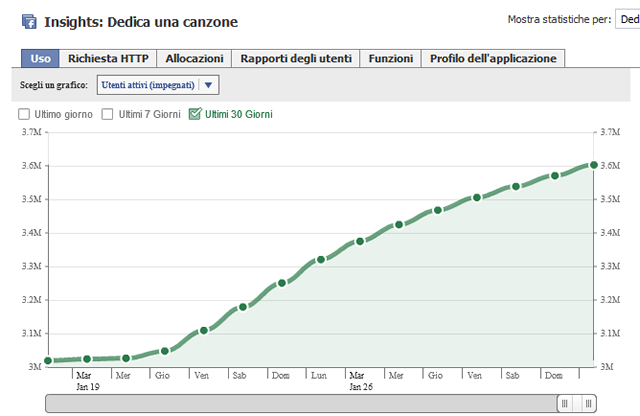Viewport: 640px width, 416px height.
Task: Open the Mostra statistiche per selector
Action: pyautogui.click(x=627, y=19)
